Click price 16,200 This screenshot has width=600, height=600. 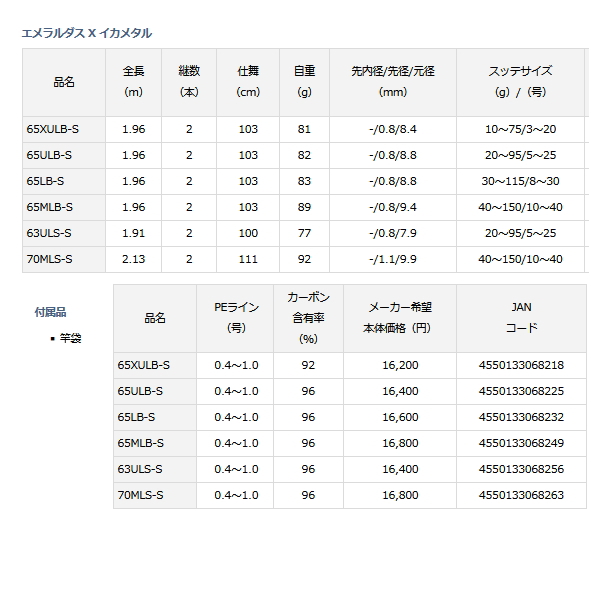(400, 365)
